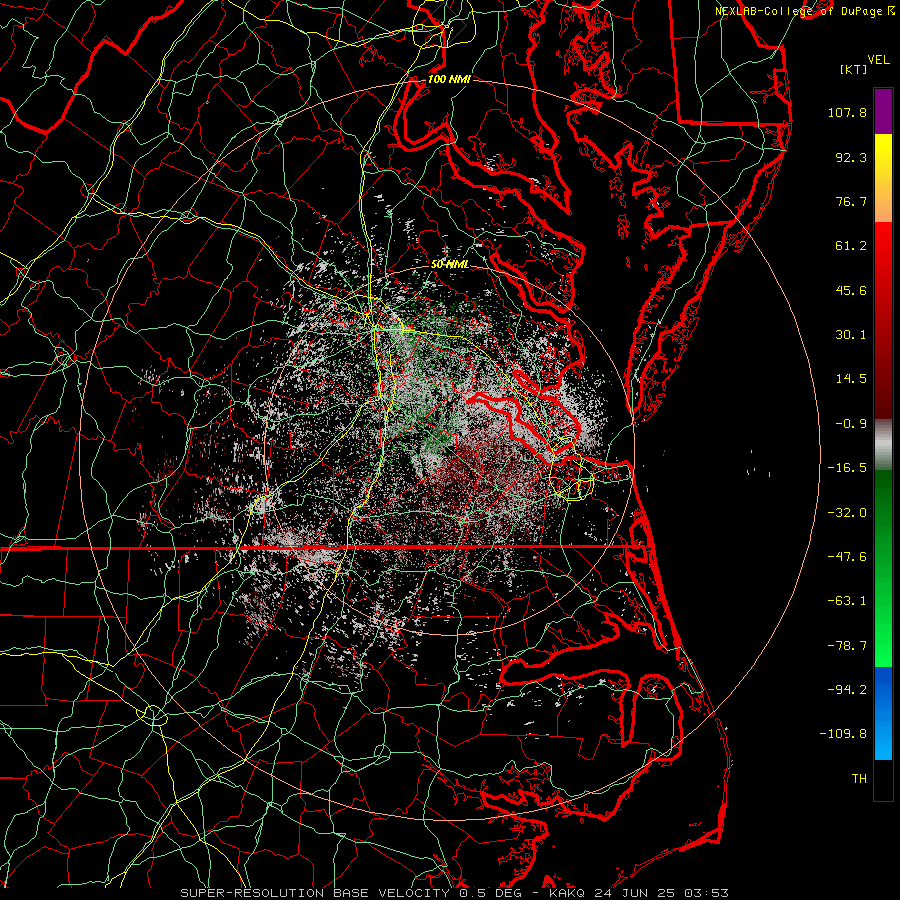Select the 76.7 legend value
This screenshot has width=900, height=900.
(x=851, y=201)
